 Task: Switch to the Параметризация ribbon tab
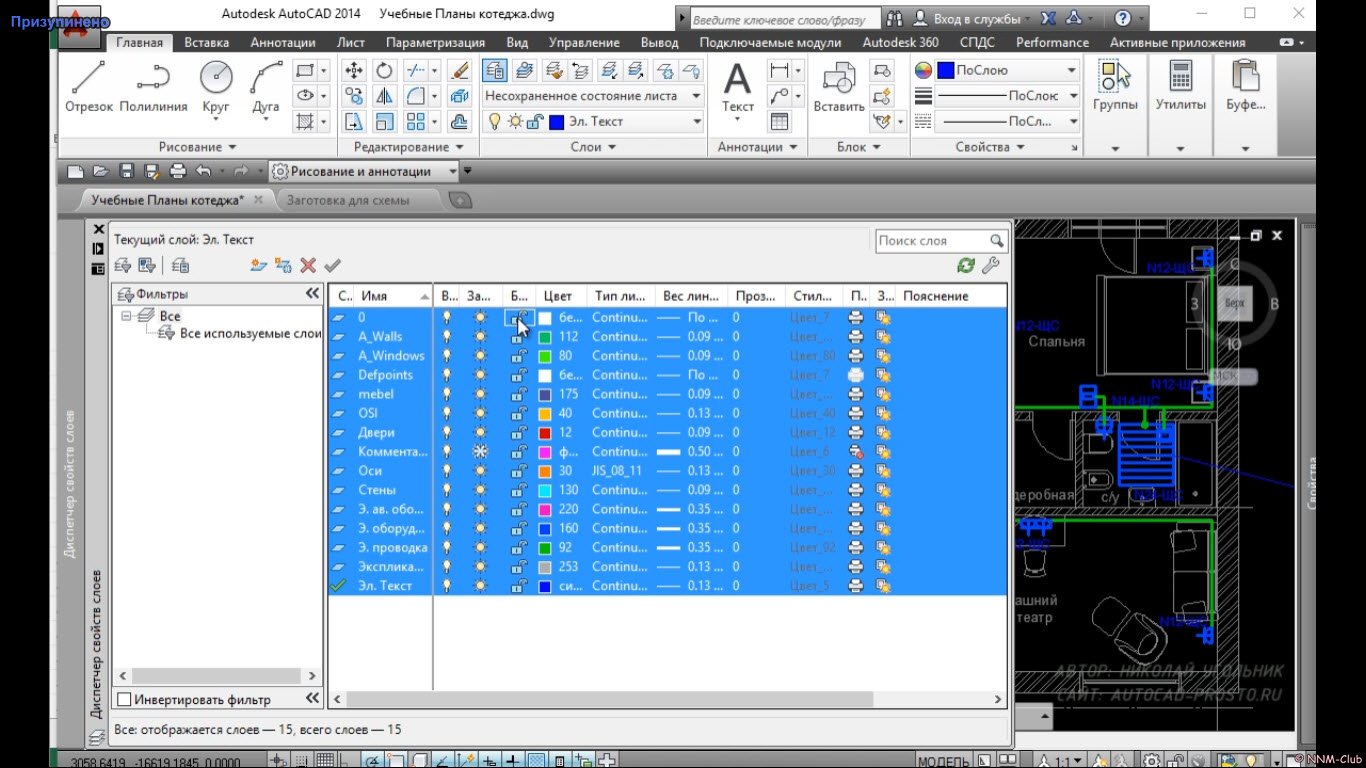tap(435, 42)
